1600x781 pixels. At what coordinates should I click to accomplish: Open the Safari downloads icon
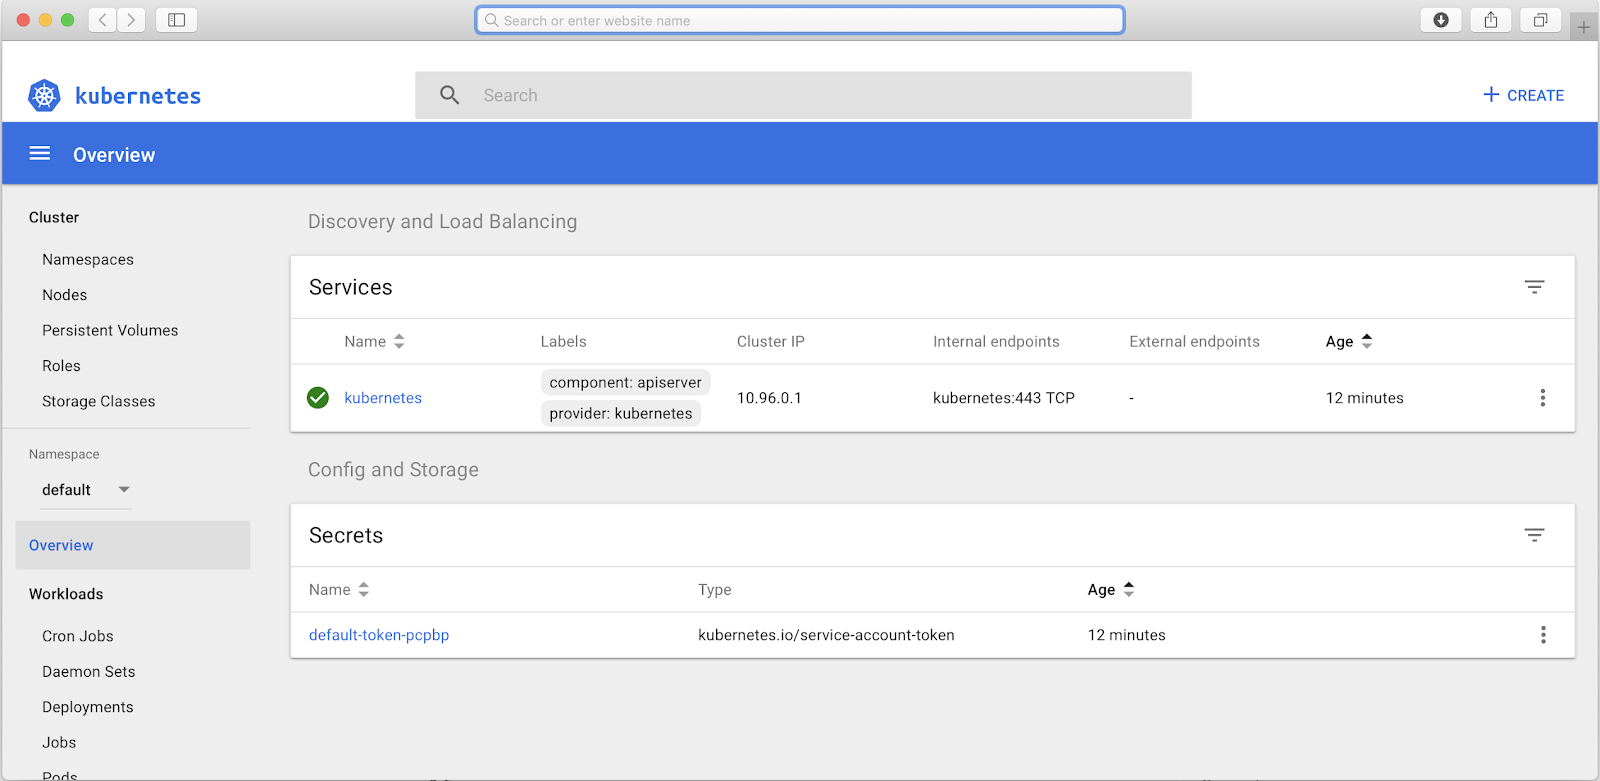(1441, 20)
